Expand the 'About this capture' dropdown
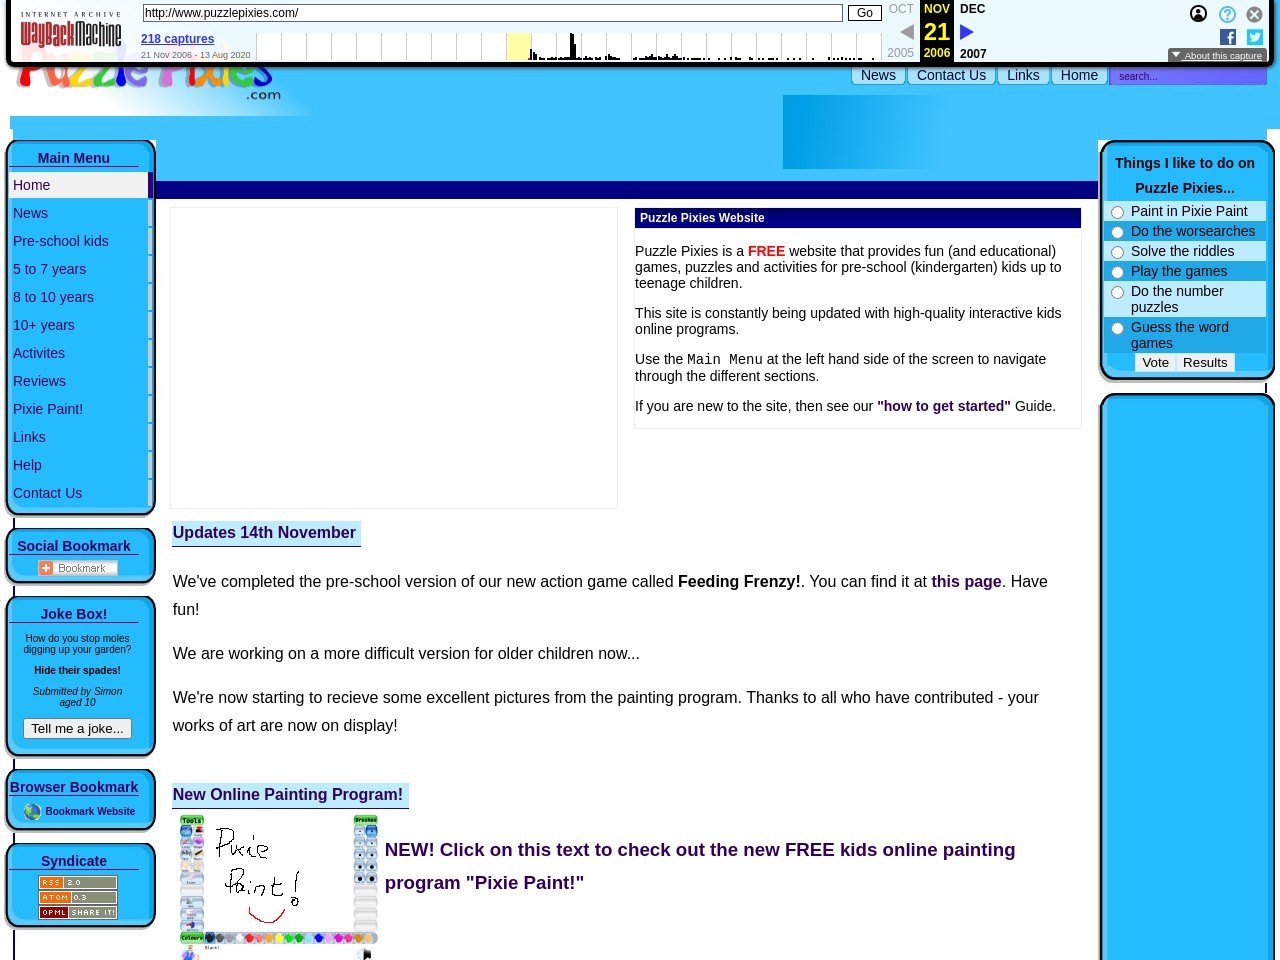The height and width of the screenshot is (960, 1280). pos(1217,56)
